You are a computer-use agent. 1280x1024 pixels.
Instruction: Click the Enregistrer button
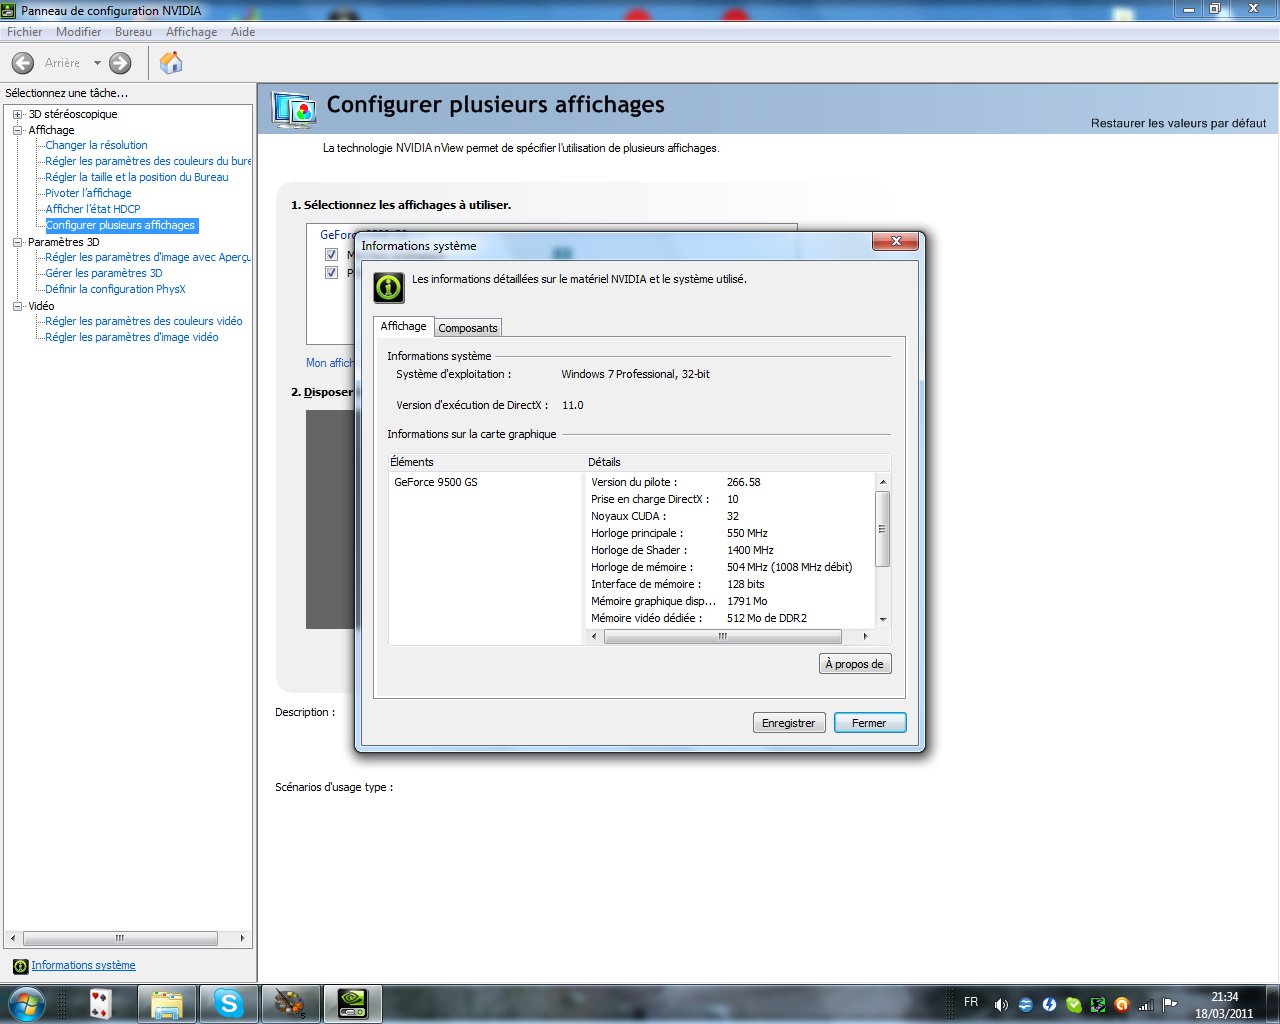pyautogui.click(x=788, y=723)
